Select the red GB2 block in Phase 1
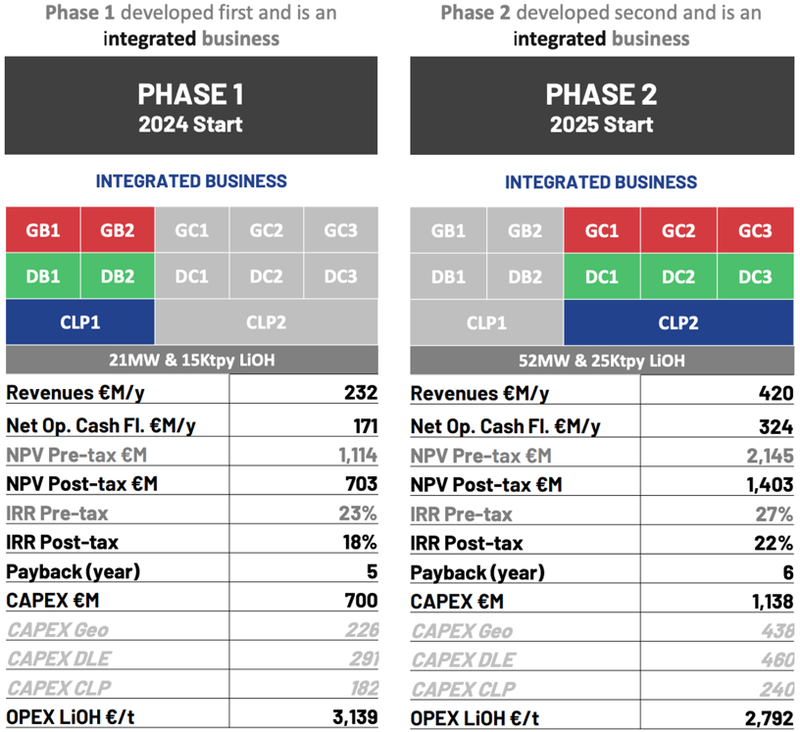800x732 pixels. 117,230
